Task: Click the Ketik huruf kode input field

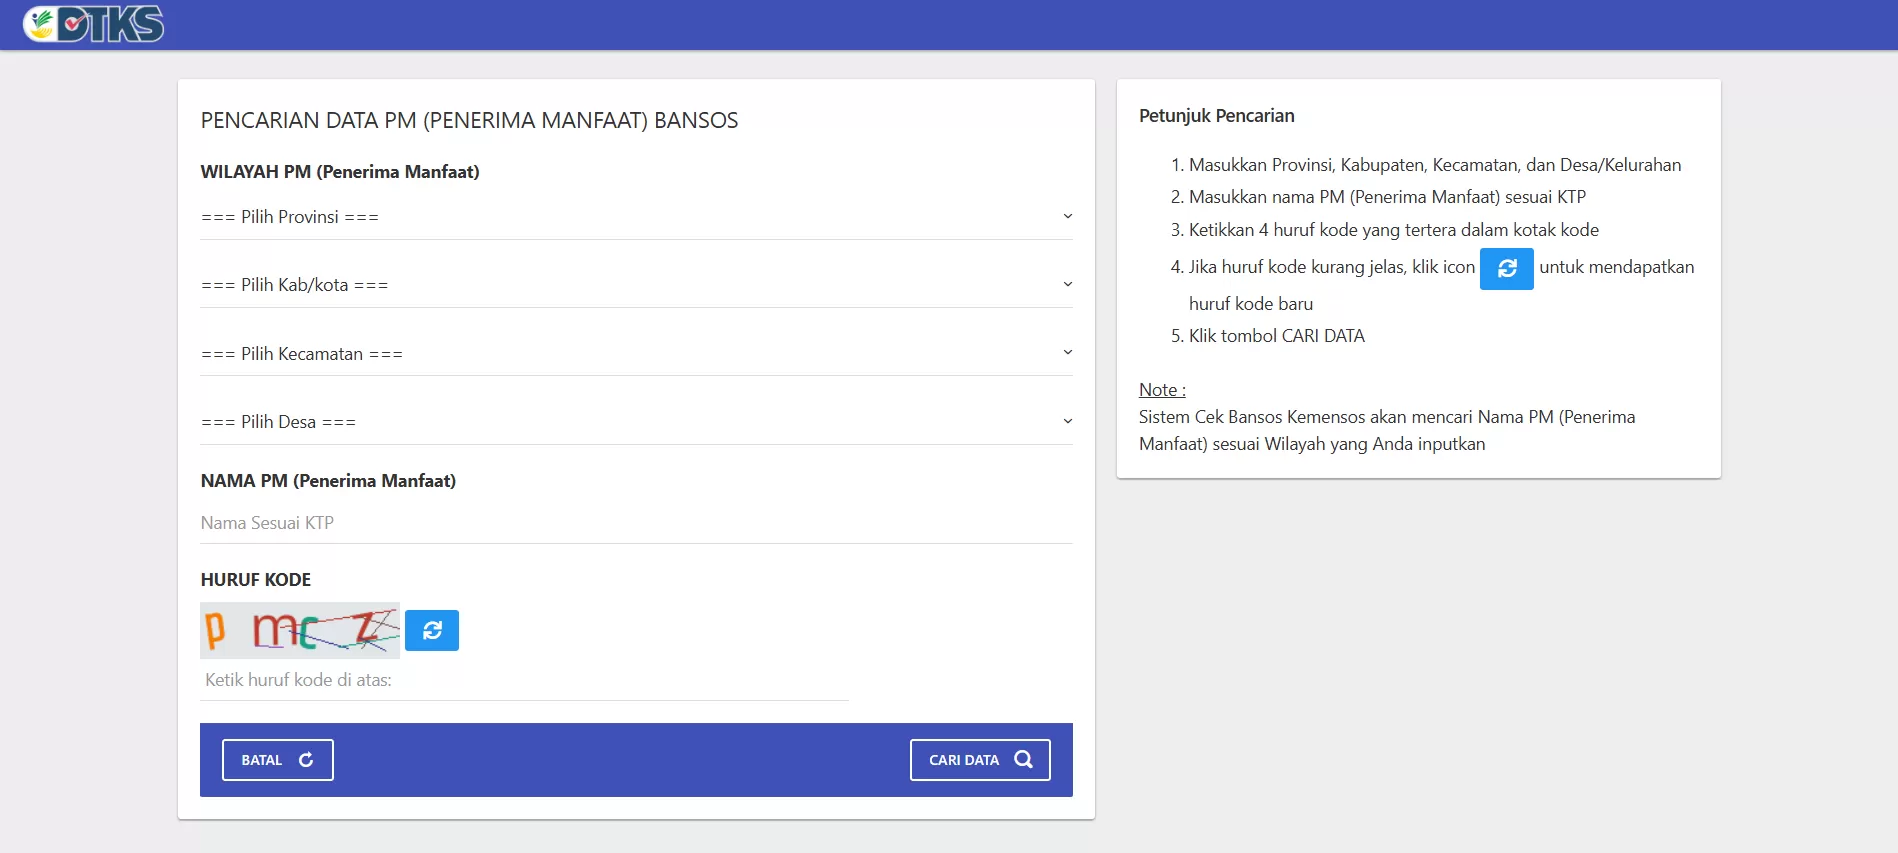Action: (x=524, y=680)
